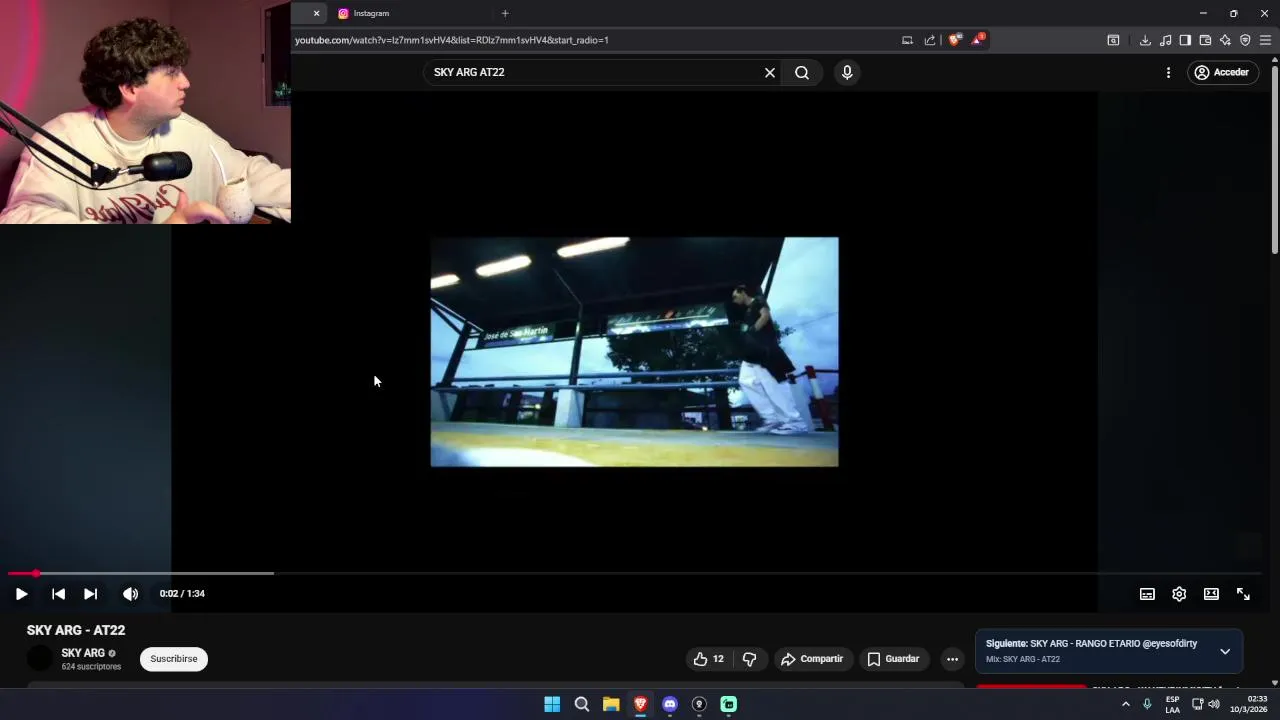Screen dimensions: 1280x720
Task: Subscribe with the Suscribirse button
Action: pyautogui.click(x=174, y=659)
